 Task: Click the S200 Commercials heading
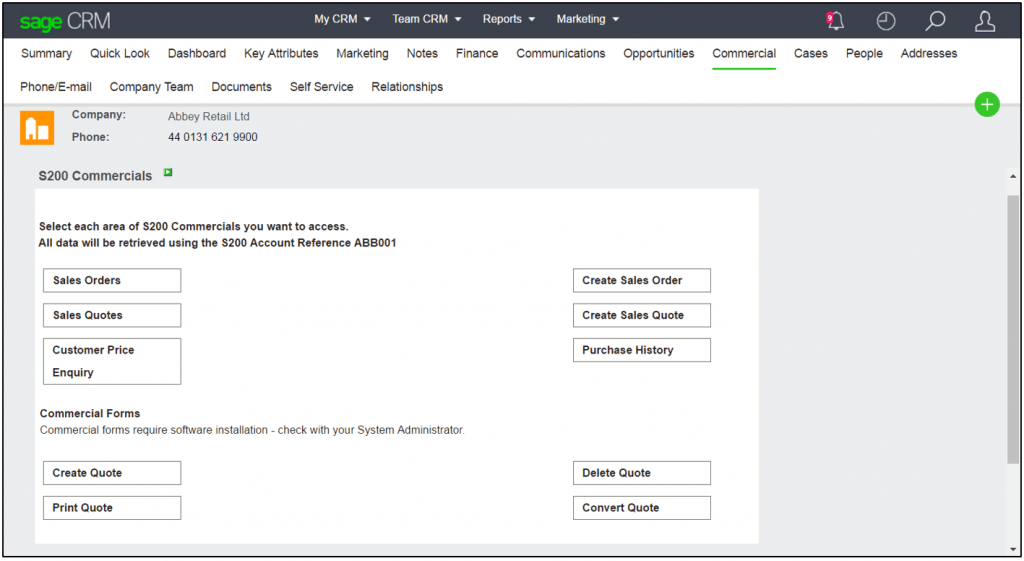[x=95, y=176]
